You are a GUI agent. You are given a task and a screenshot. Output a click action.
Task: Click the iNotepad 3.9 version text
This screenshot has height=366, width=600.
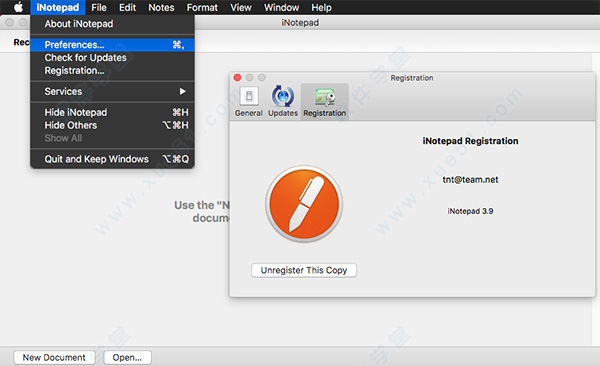(x=470, y=211)
